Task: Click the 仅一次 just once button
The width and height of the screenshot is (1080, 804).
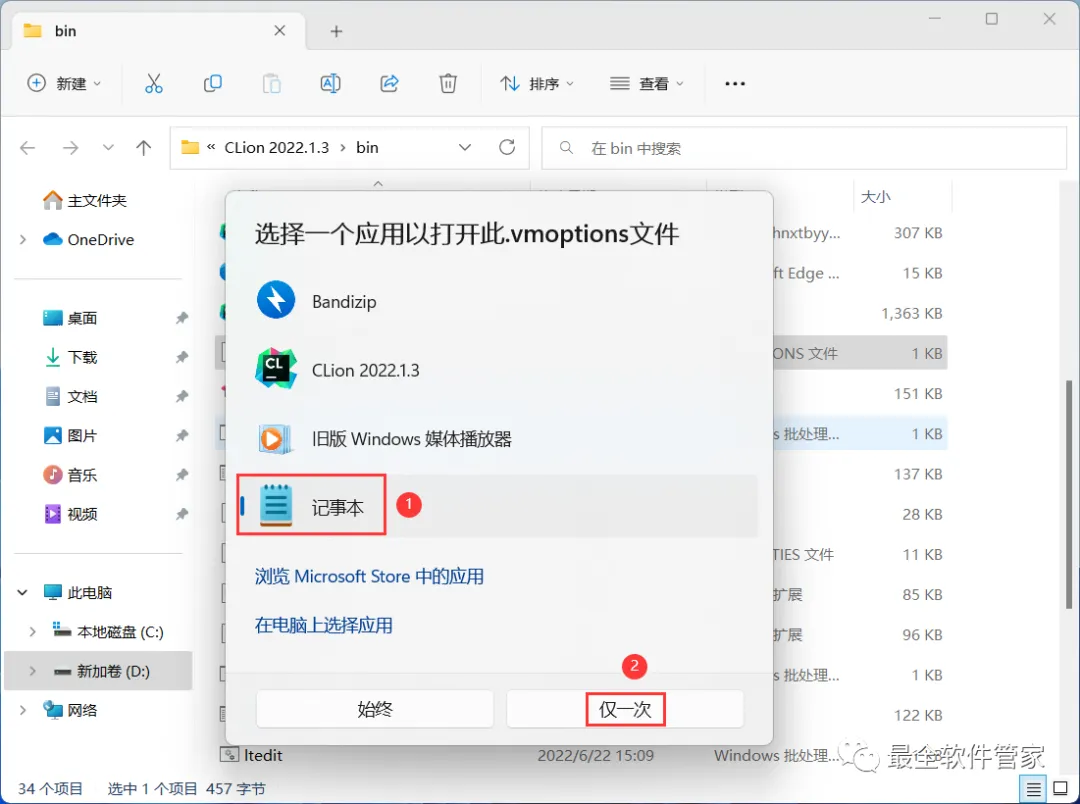Action: point(625,709)
